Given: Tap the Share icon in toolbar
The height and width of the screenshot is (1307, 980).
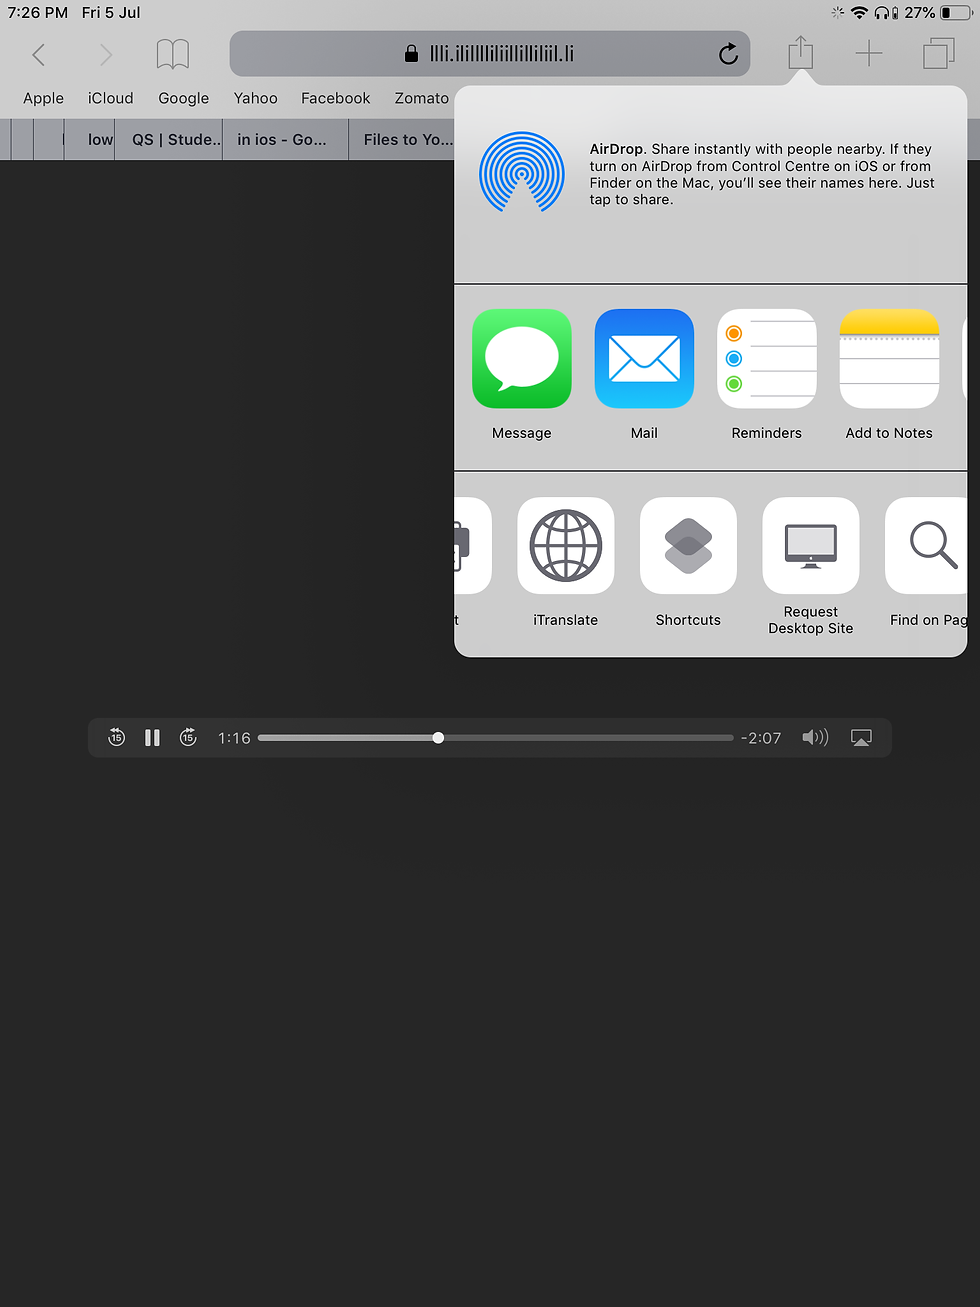Looking at the screenshot, I should pos(801,52).
